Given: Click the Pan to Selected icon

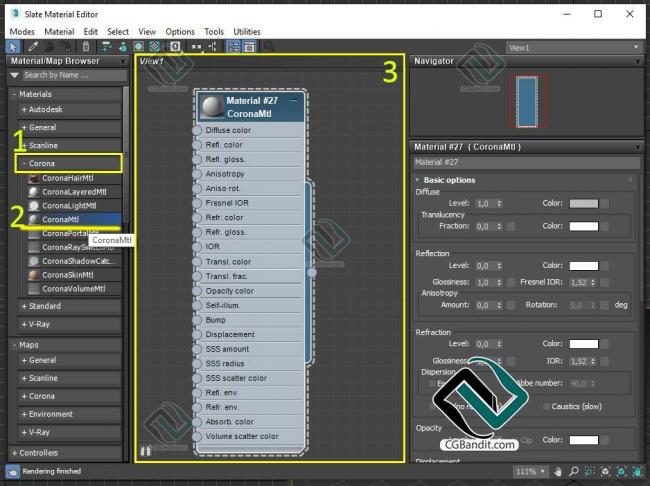Looking at the screenshot, I should pos(637,471).
